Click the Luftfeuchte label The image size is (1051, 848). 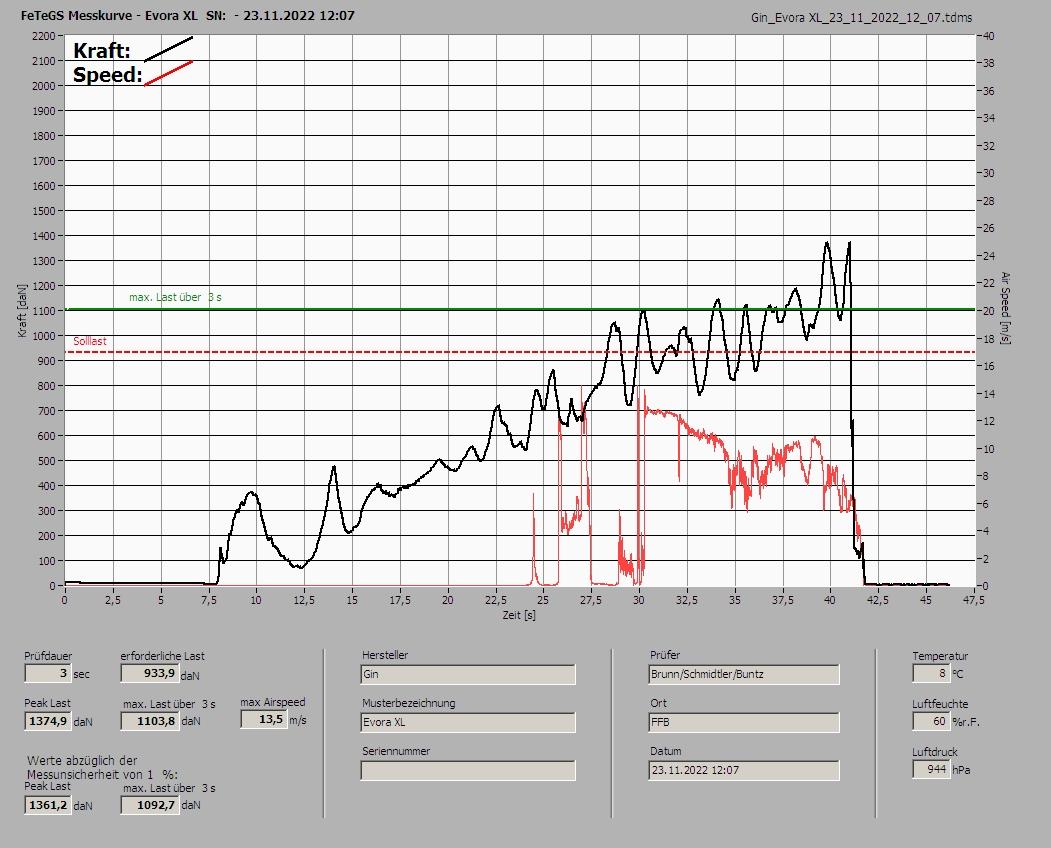pyautogui.click(x=940, y=704)
